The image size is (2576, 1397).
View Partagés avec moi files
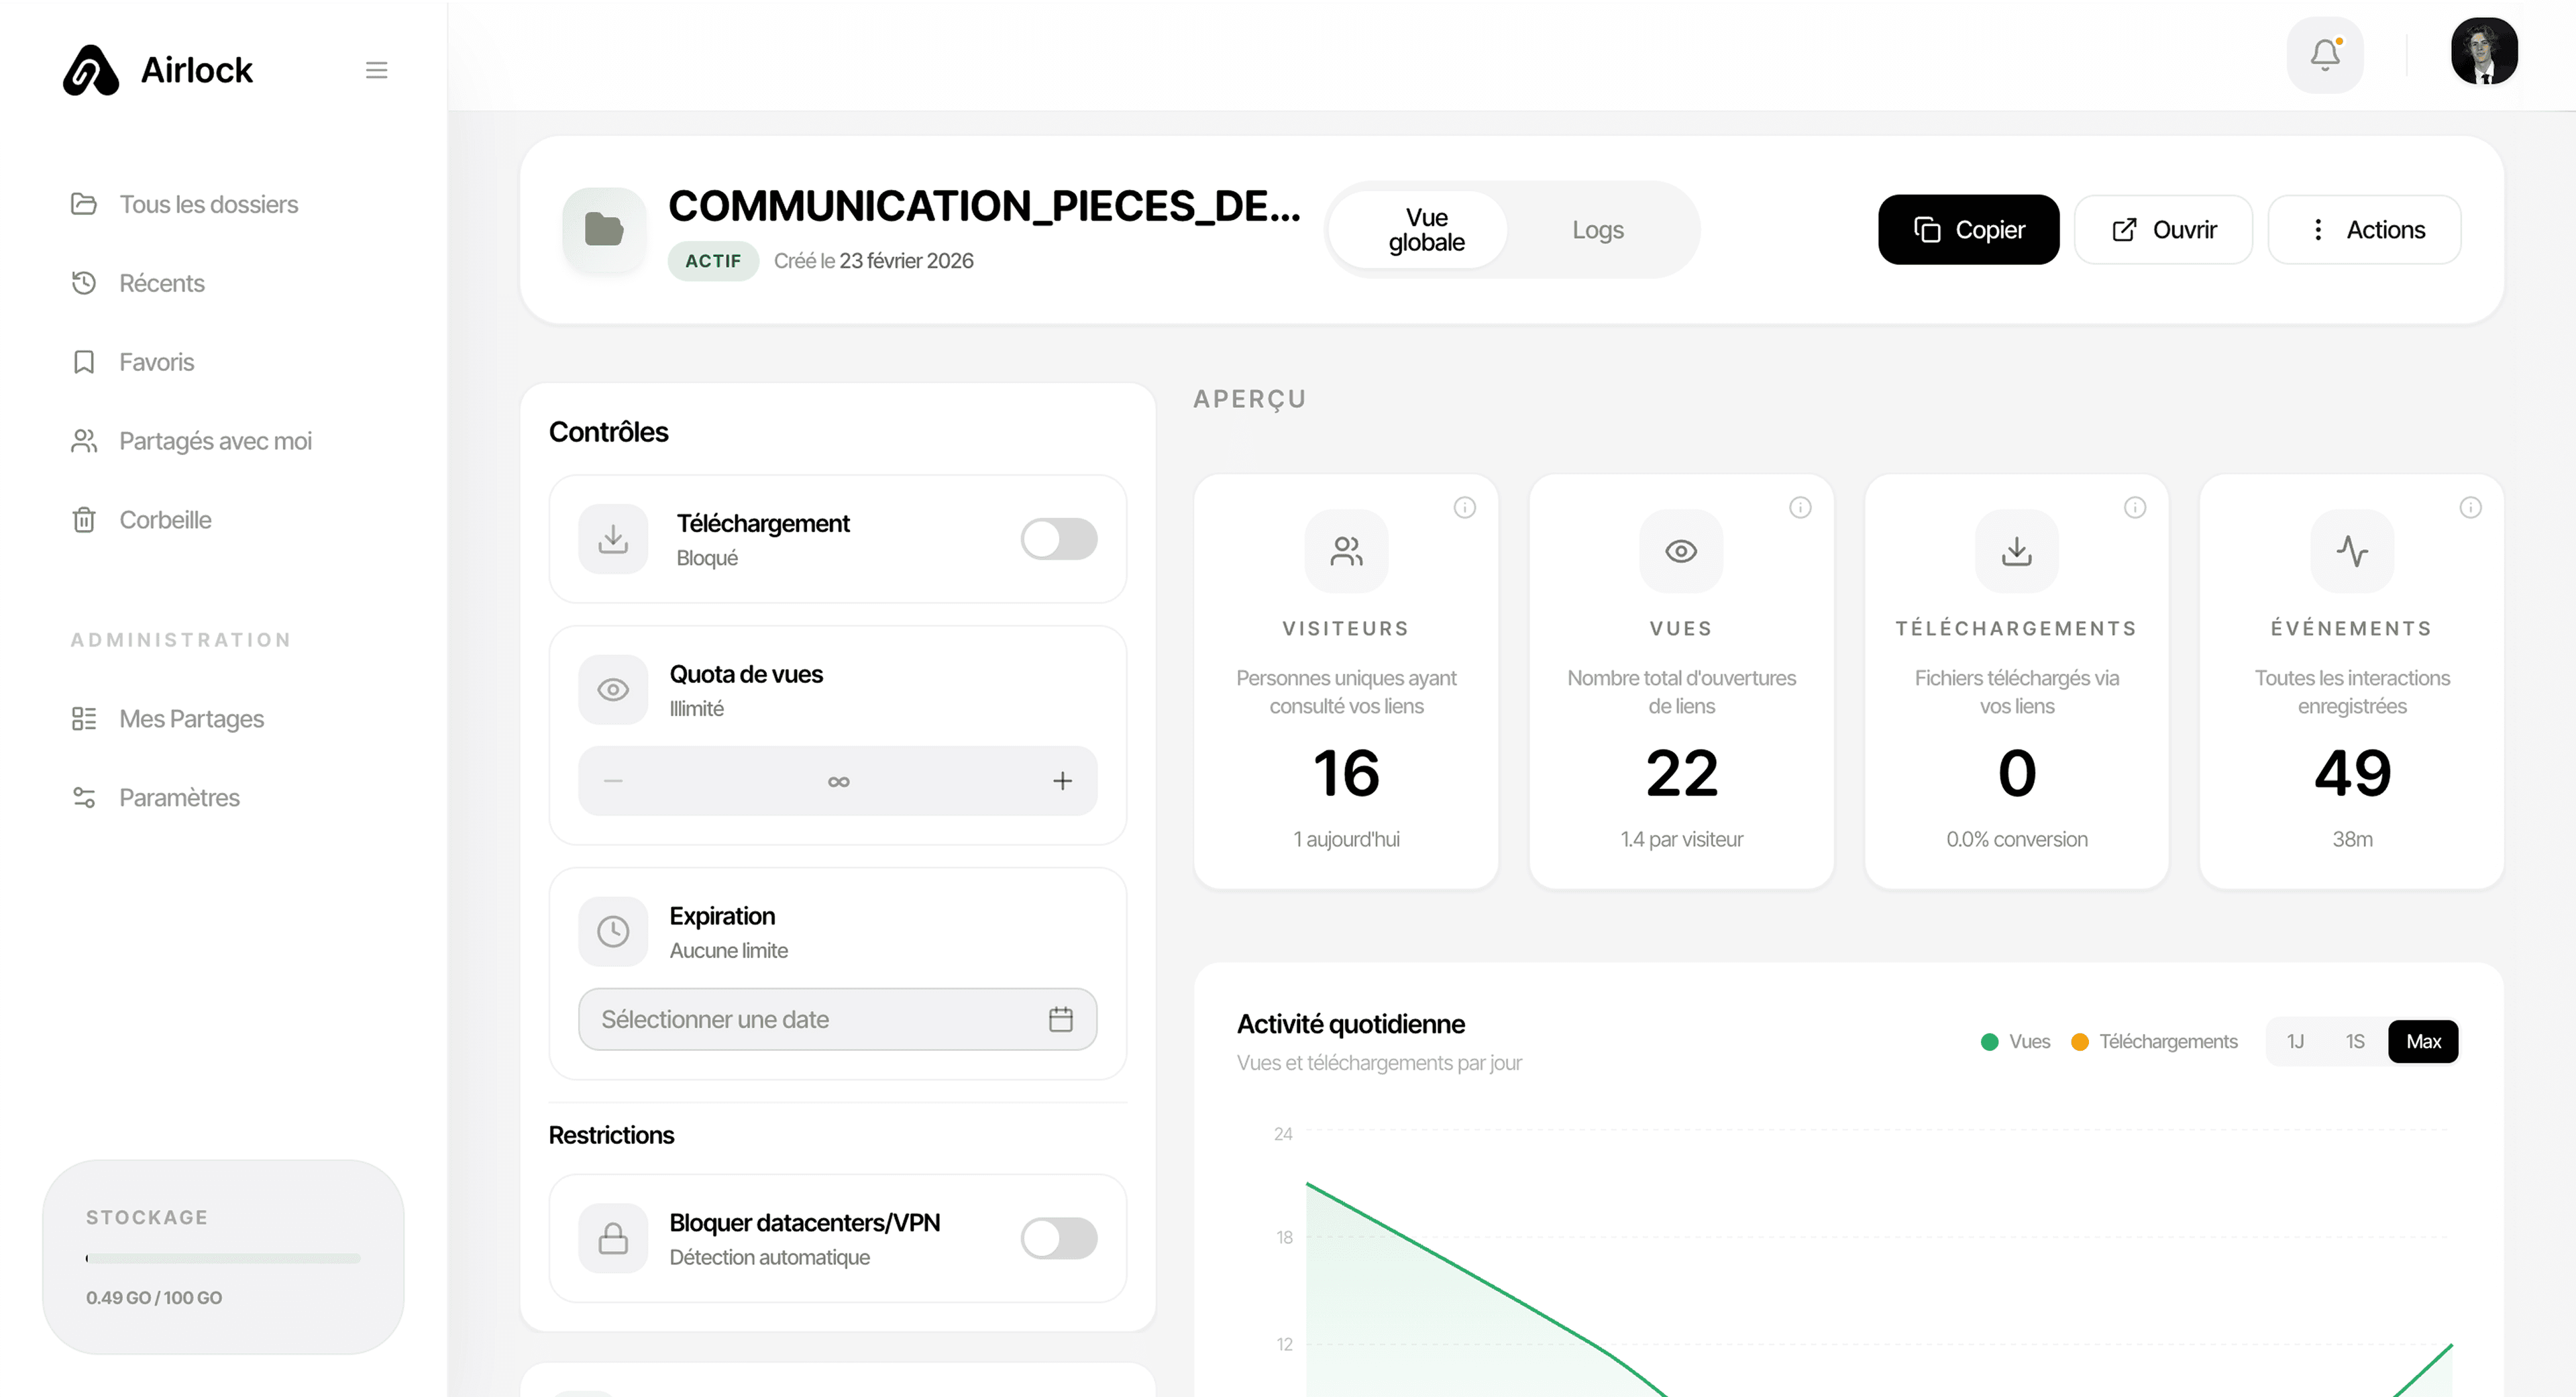tap(215, 440)
